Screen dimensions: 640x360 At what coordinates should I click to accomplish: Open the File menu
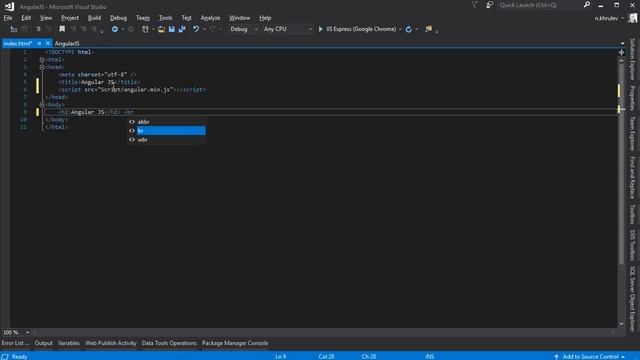8,18
